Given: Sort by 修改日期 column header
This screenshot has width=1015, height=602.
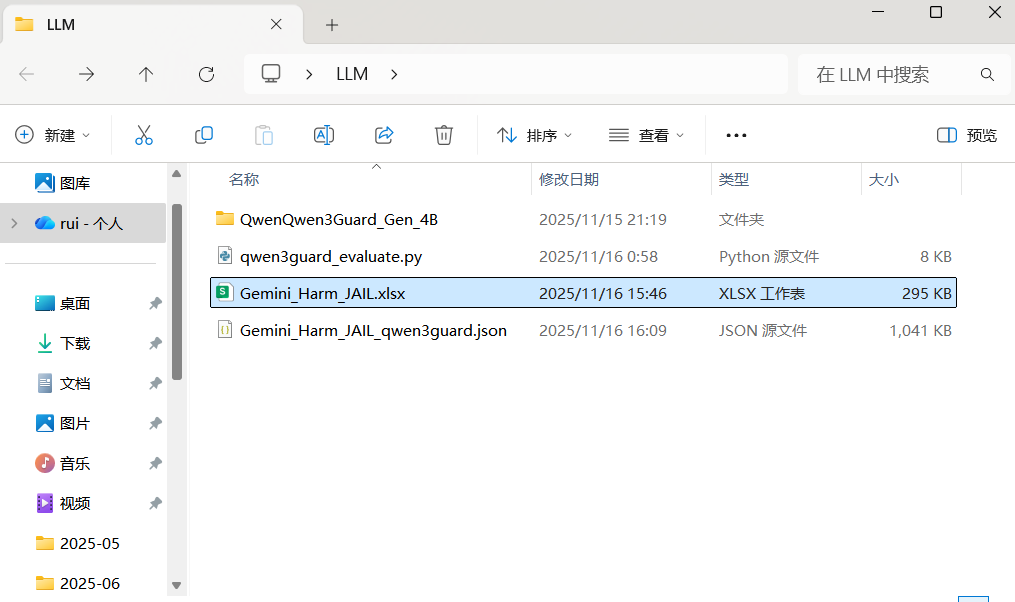Looking at the screenshot, I should pyautogui.click(x=568, y=179).
